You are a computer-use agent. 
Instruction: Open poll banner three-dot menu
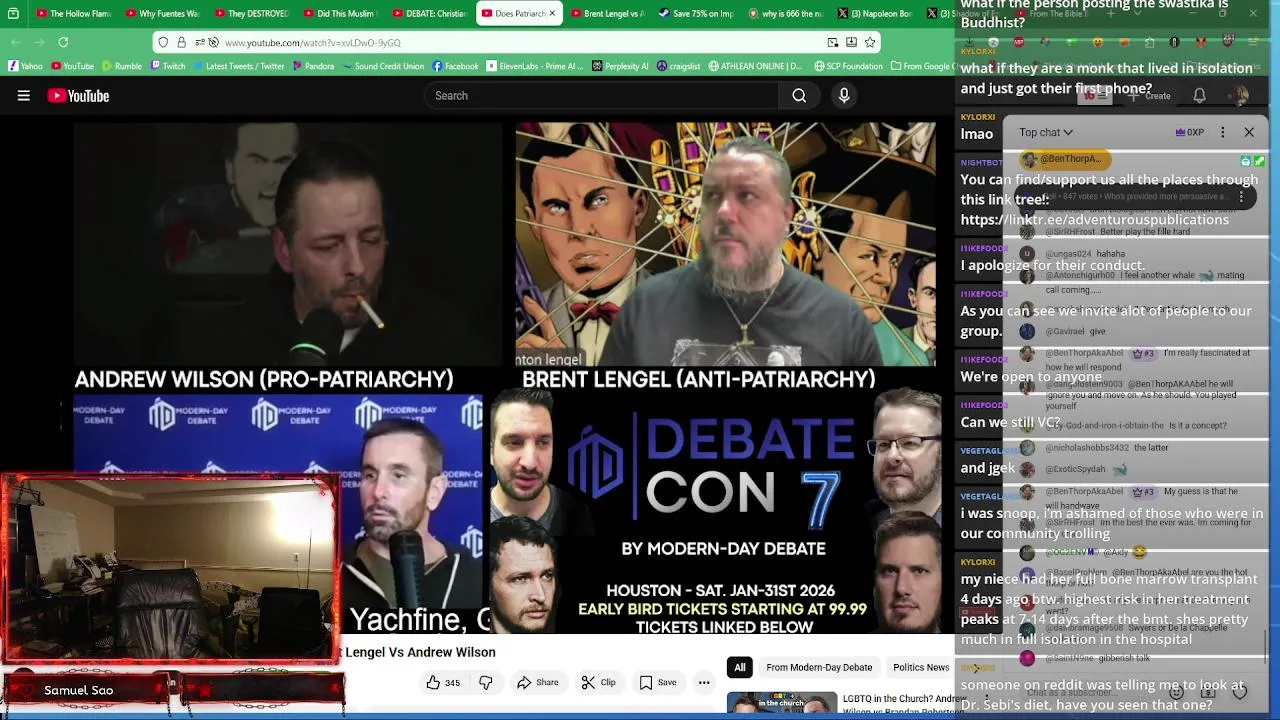[x=1241, y=197]
